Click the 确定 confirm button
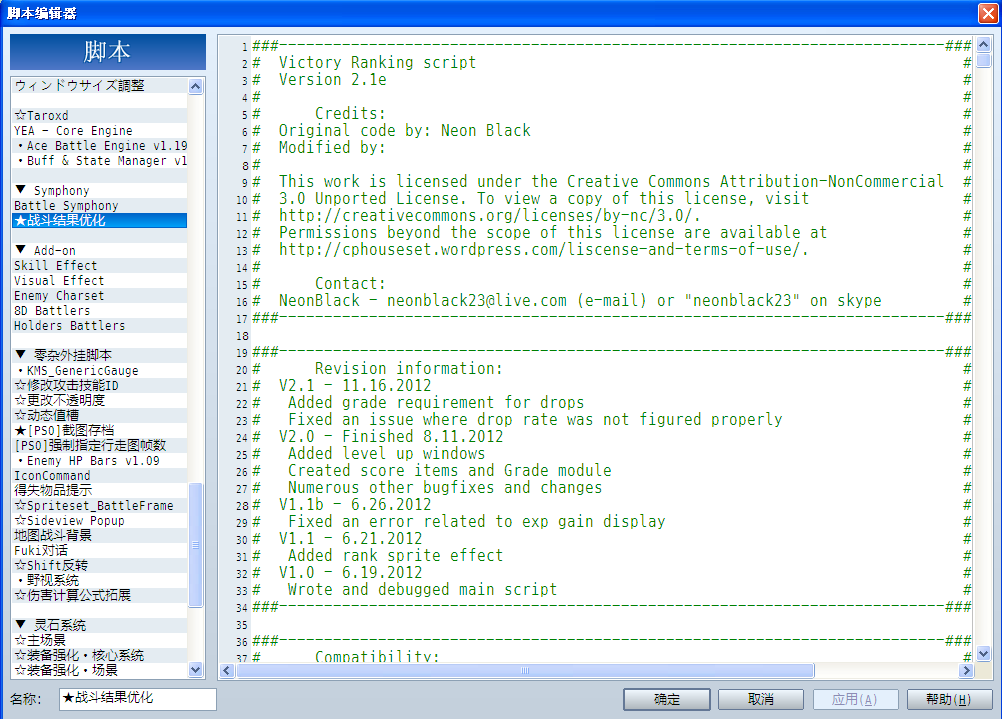The height and width of the screenshot is (720, 1002). pos(667,700)
